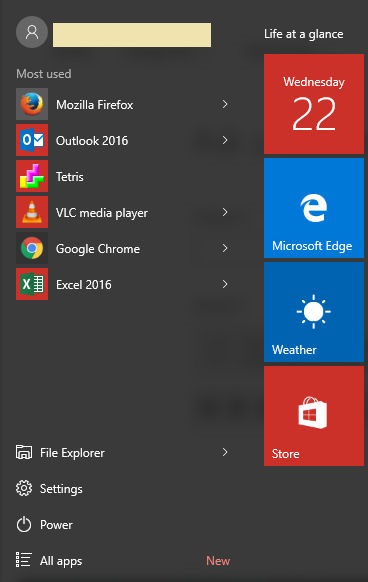This screenshot has height=582, width=368.
Task: Click the Power text entry
Action: (x=56, y=525)
